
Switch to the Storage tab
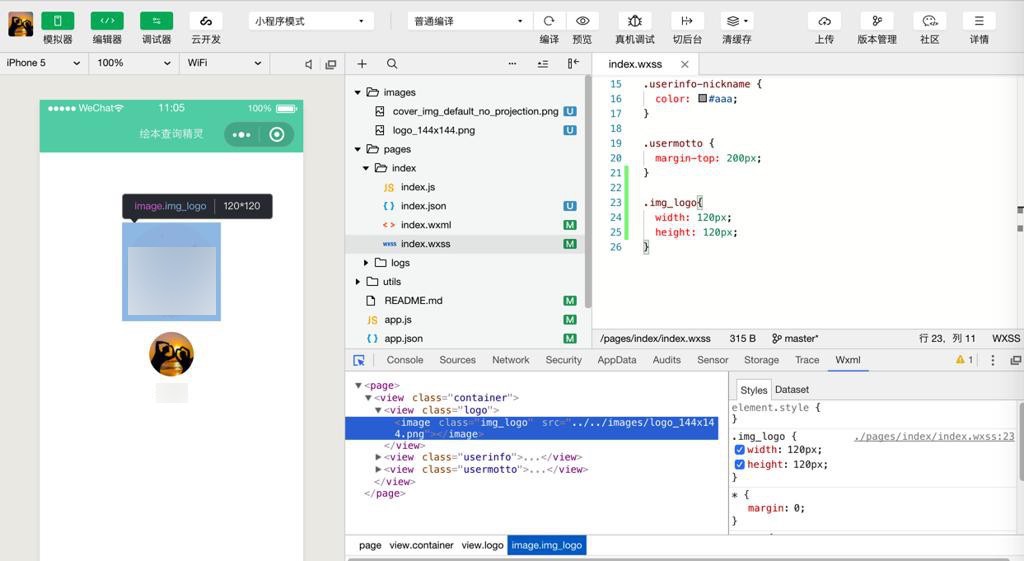pyautogui.click(x=761, y=360)
